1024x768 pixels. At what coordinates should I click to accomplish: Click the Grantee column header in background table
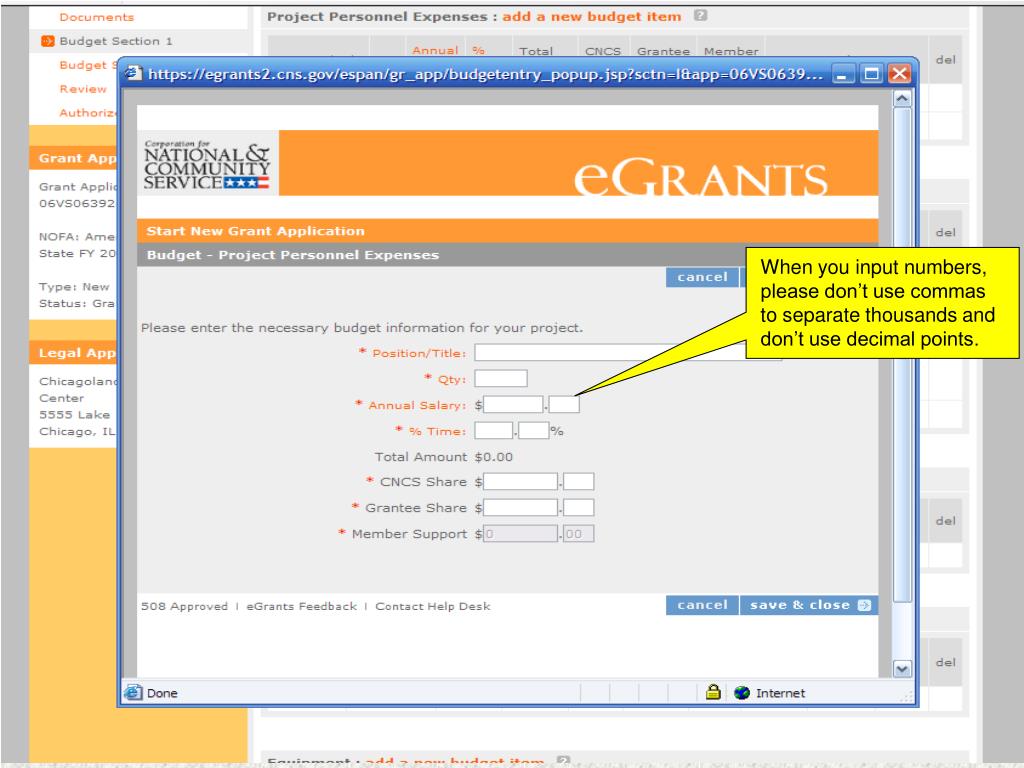point(663,51)
